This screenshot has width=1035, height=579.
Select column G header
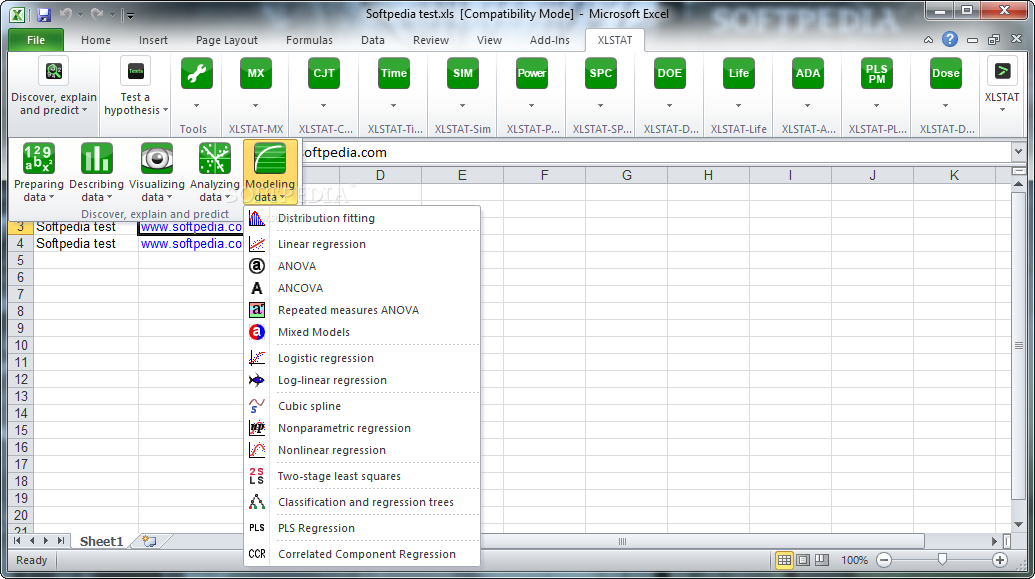click(626, 175)
